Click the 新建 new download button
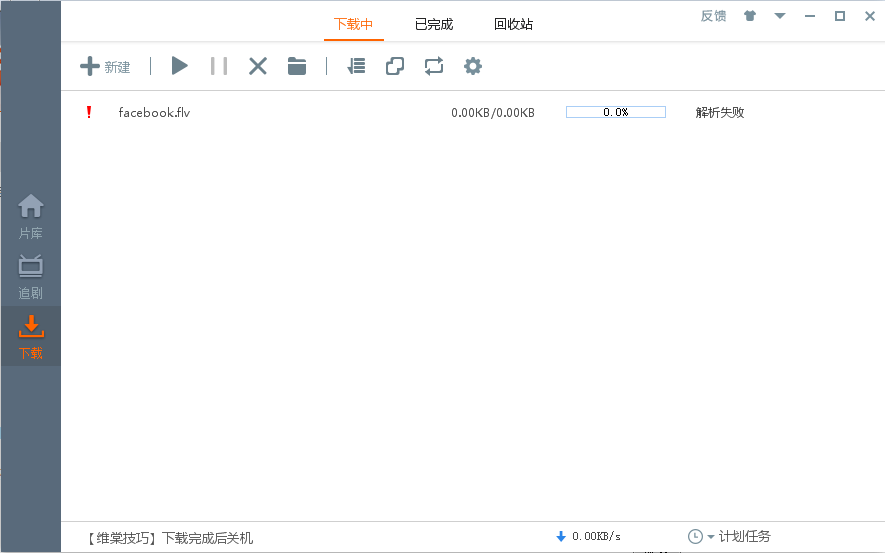Screen dimensions: 885x553 point(105,67)
